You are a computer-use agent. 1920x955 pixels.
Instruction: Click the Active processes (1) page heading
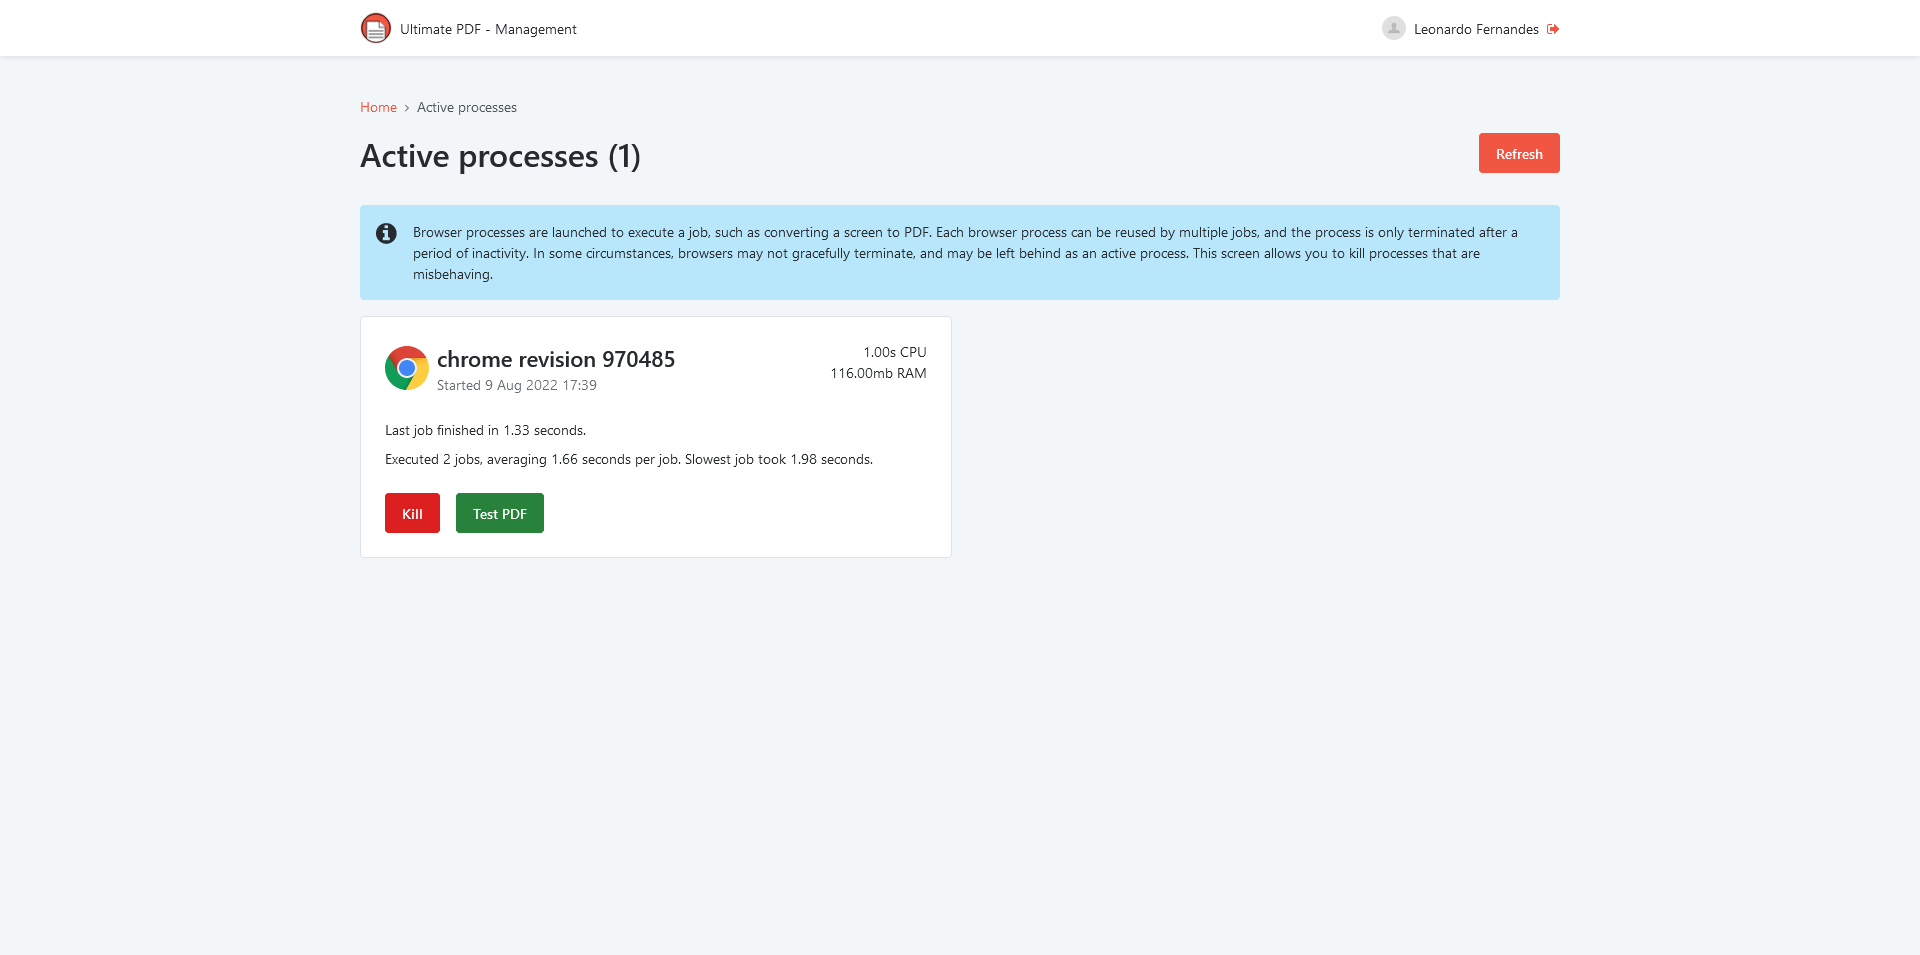point(500,156)
